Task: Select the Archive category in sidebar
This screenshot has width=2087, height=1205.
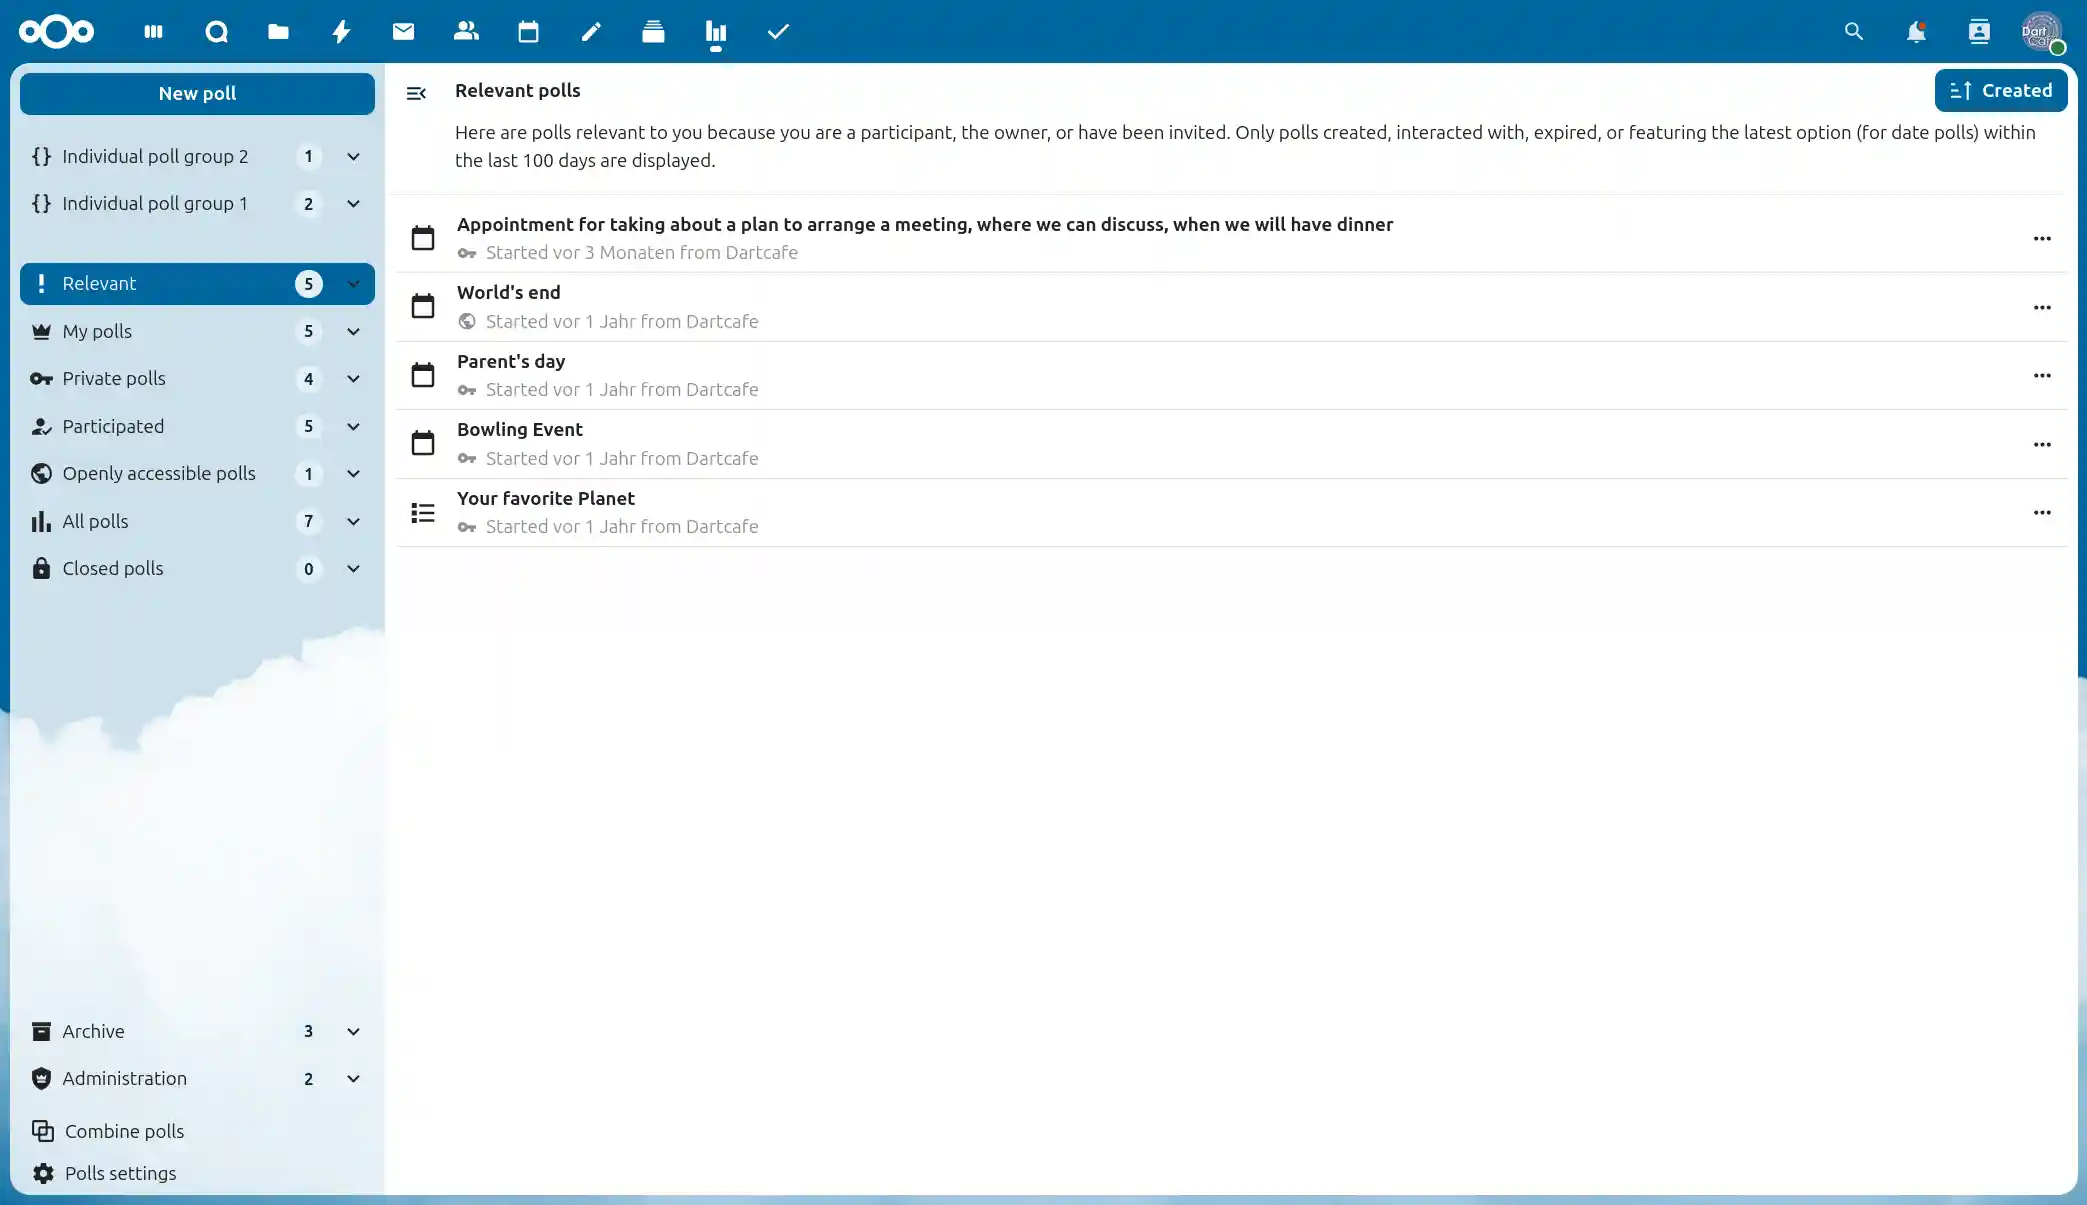Action: coord(93,1031)
